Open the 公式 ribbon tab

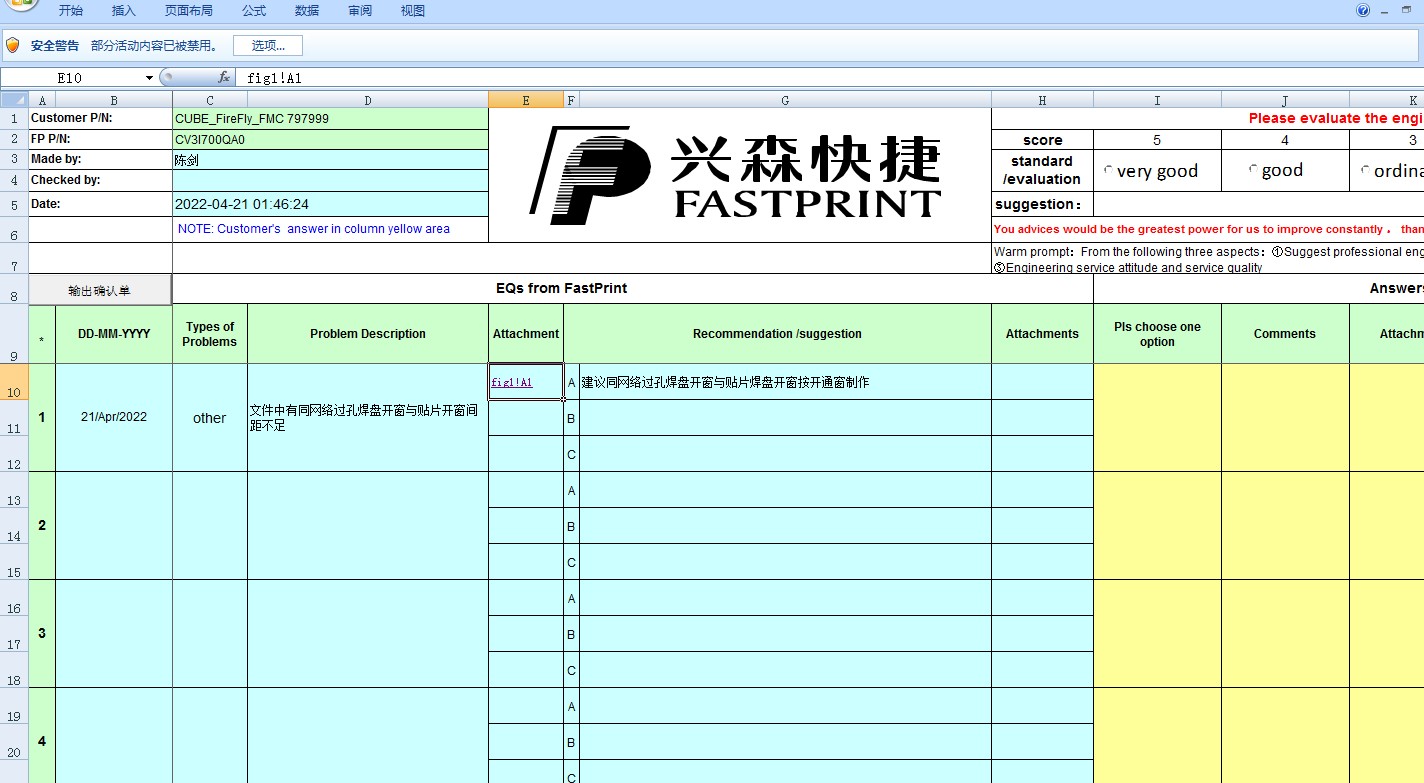pyautogui.click(x=254, y=11)
